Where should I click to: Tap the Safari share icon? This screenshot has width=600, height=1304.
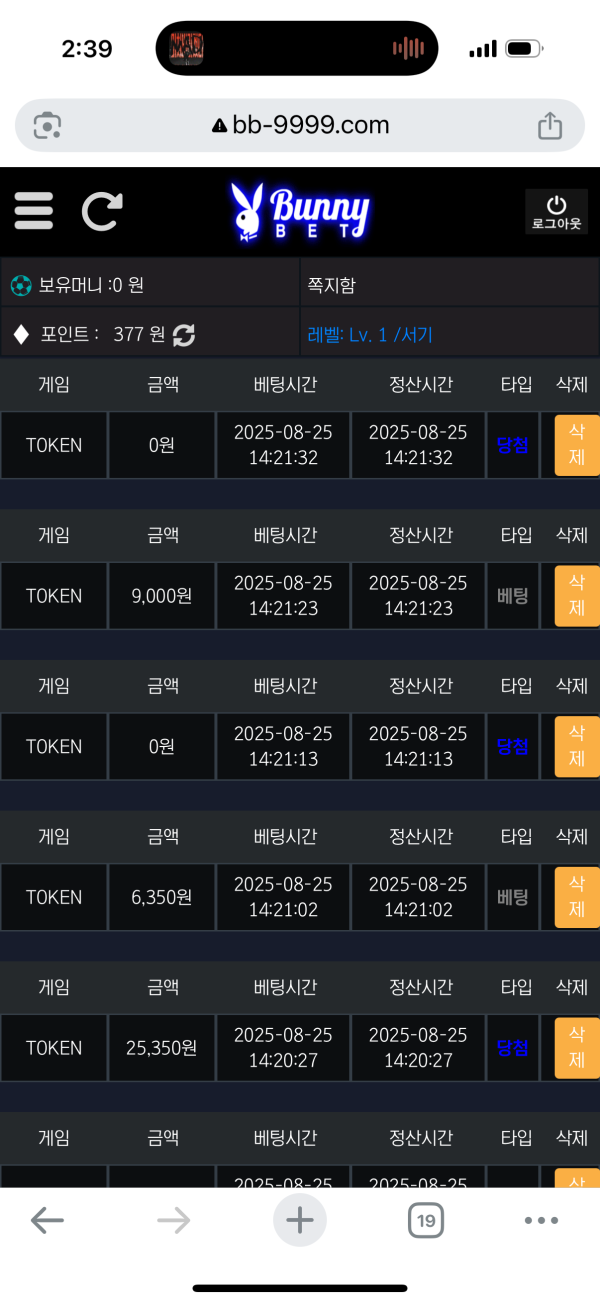[550, 126]
